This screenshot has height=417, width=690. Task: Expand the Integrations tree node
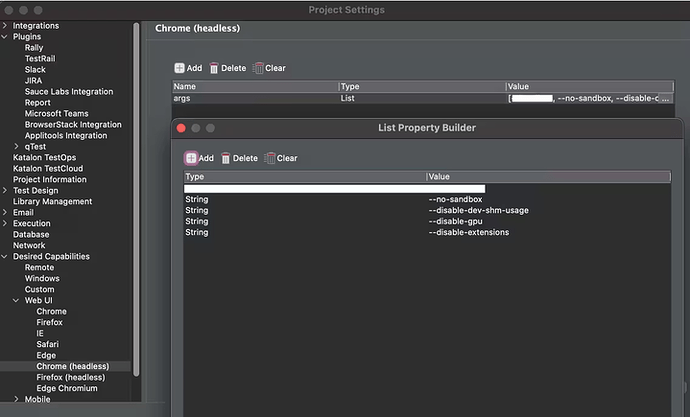click(5, 26)
